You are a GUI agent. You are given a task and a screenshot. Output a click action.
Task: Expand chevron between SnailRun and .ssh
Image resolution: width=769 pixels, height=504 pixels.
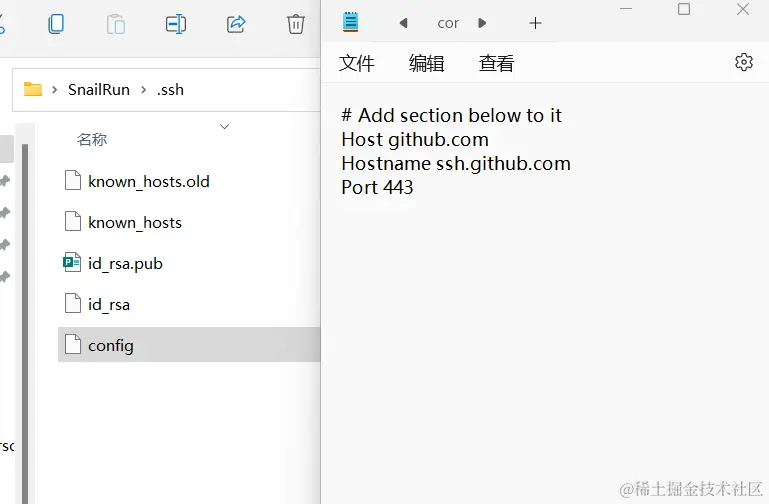pyautogui.click(x=143, y=90)
